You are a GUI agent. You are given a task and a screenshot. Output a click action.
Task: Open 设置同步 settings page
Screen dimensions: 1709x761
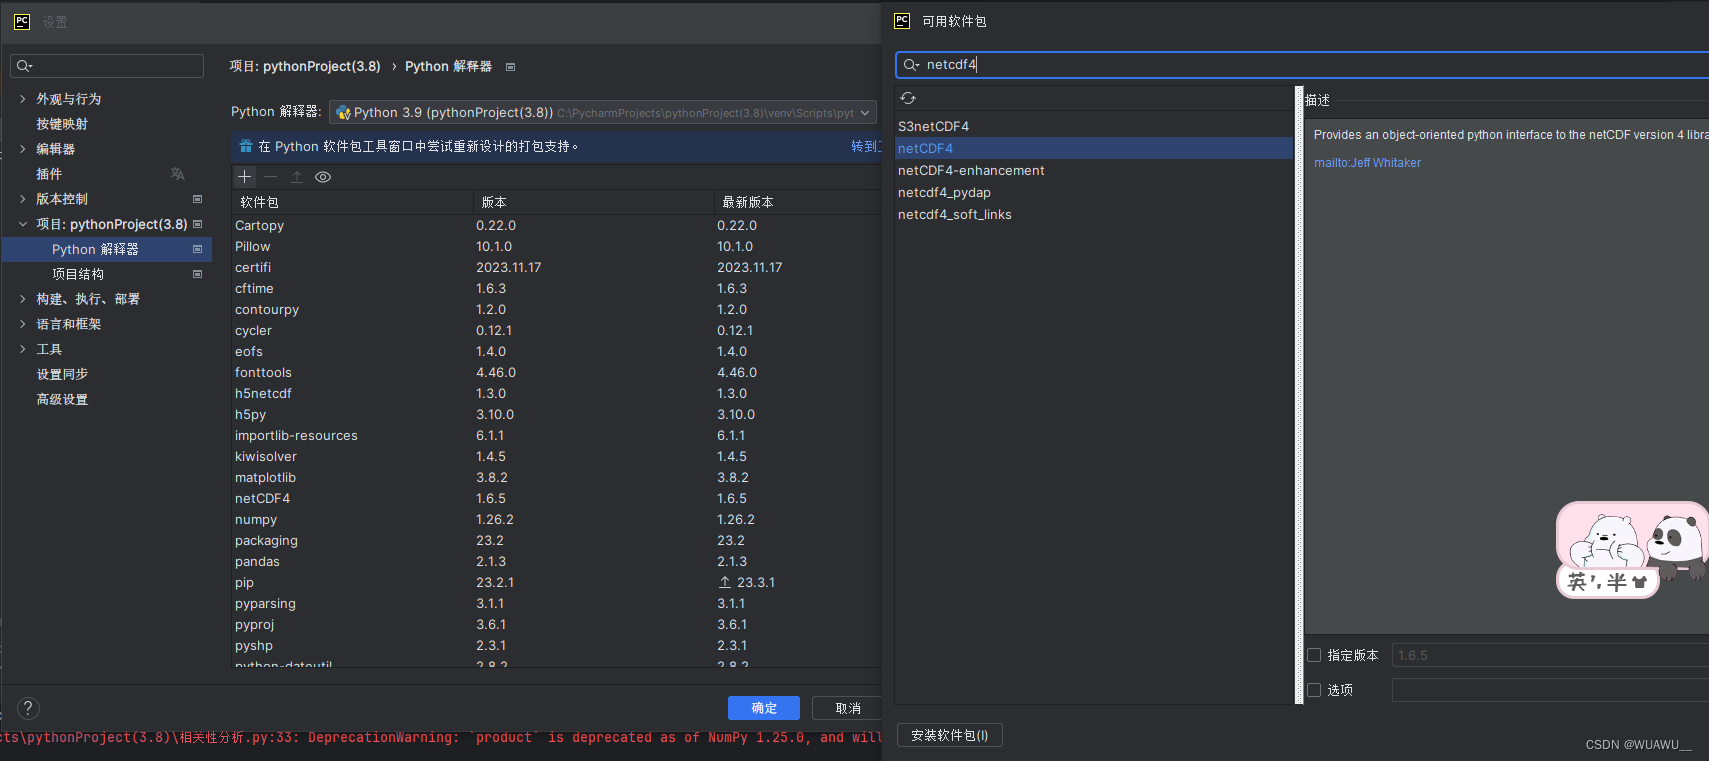[x=62, y=374]
